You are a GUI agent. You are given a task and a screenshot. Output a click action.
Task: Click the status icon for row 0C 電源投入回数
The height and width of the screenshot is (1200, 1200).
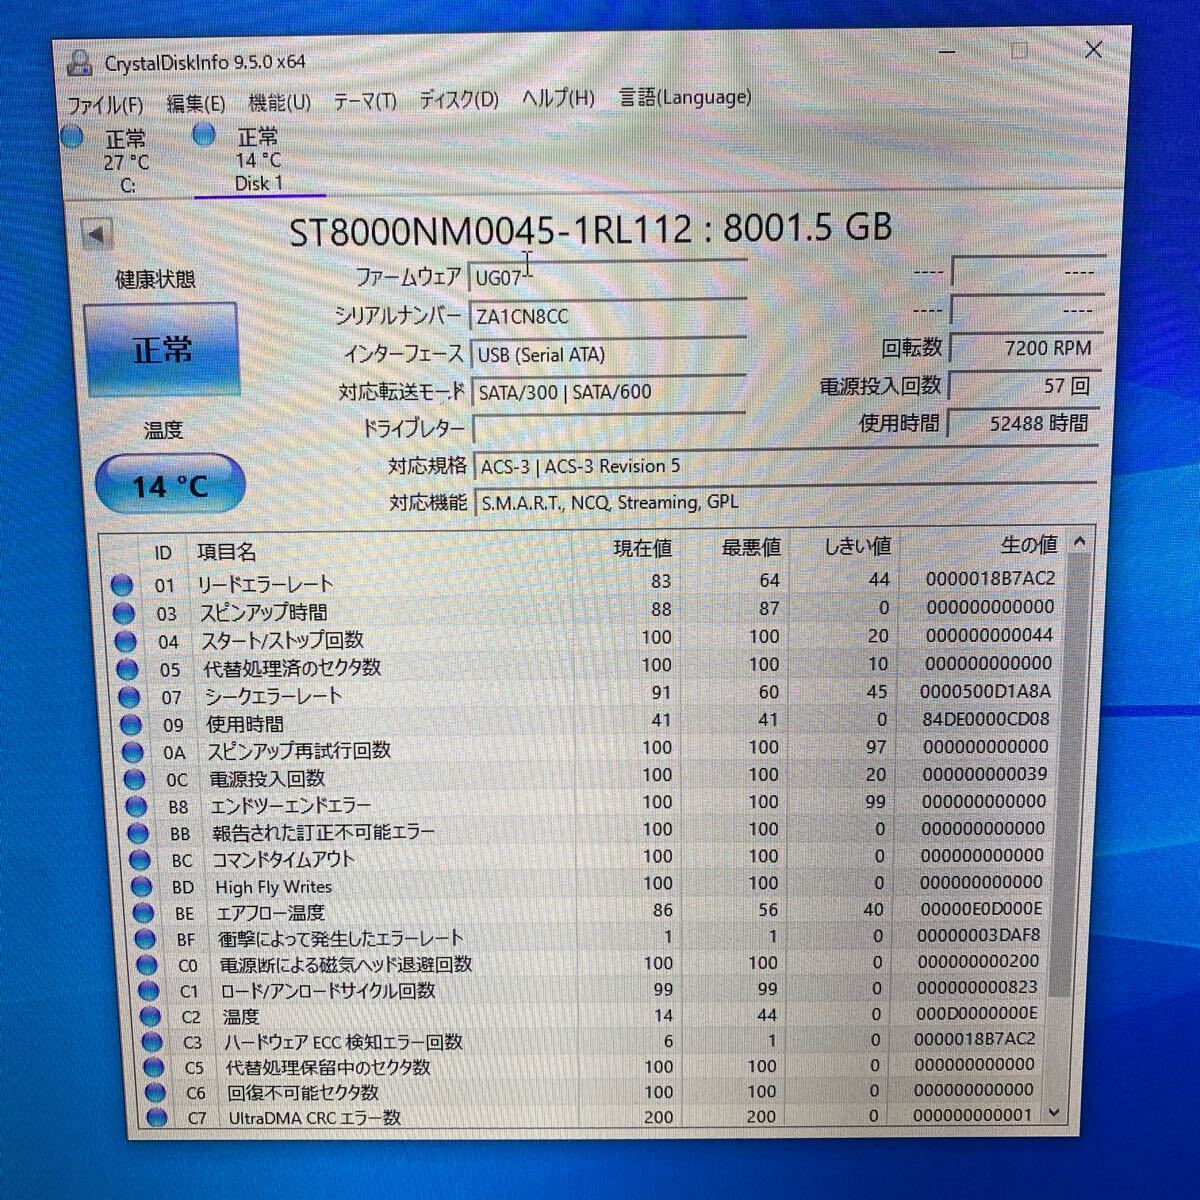[135, 780]
